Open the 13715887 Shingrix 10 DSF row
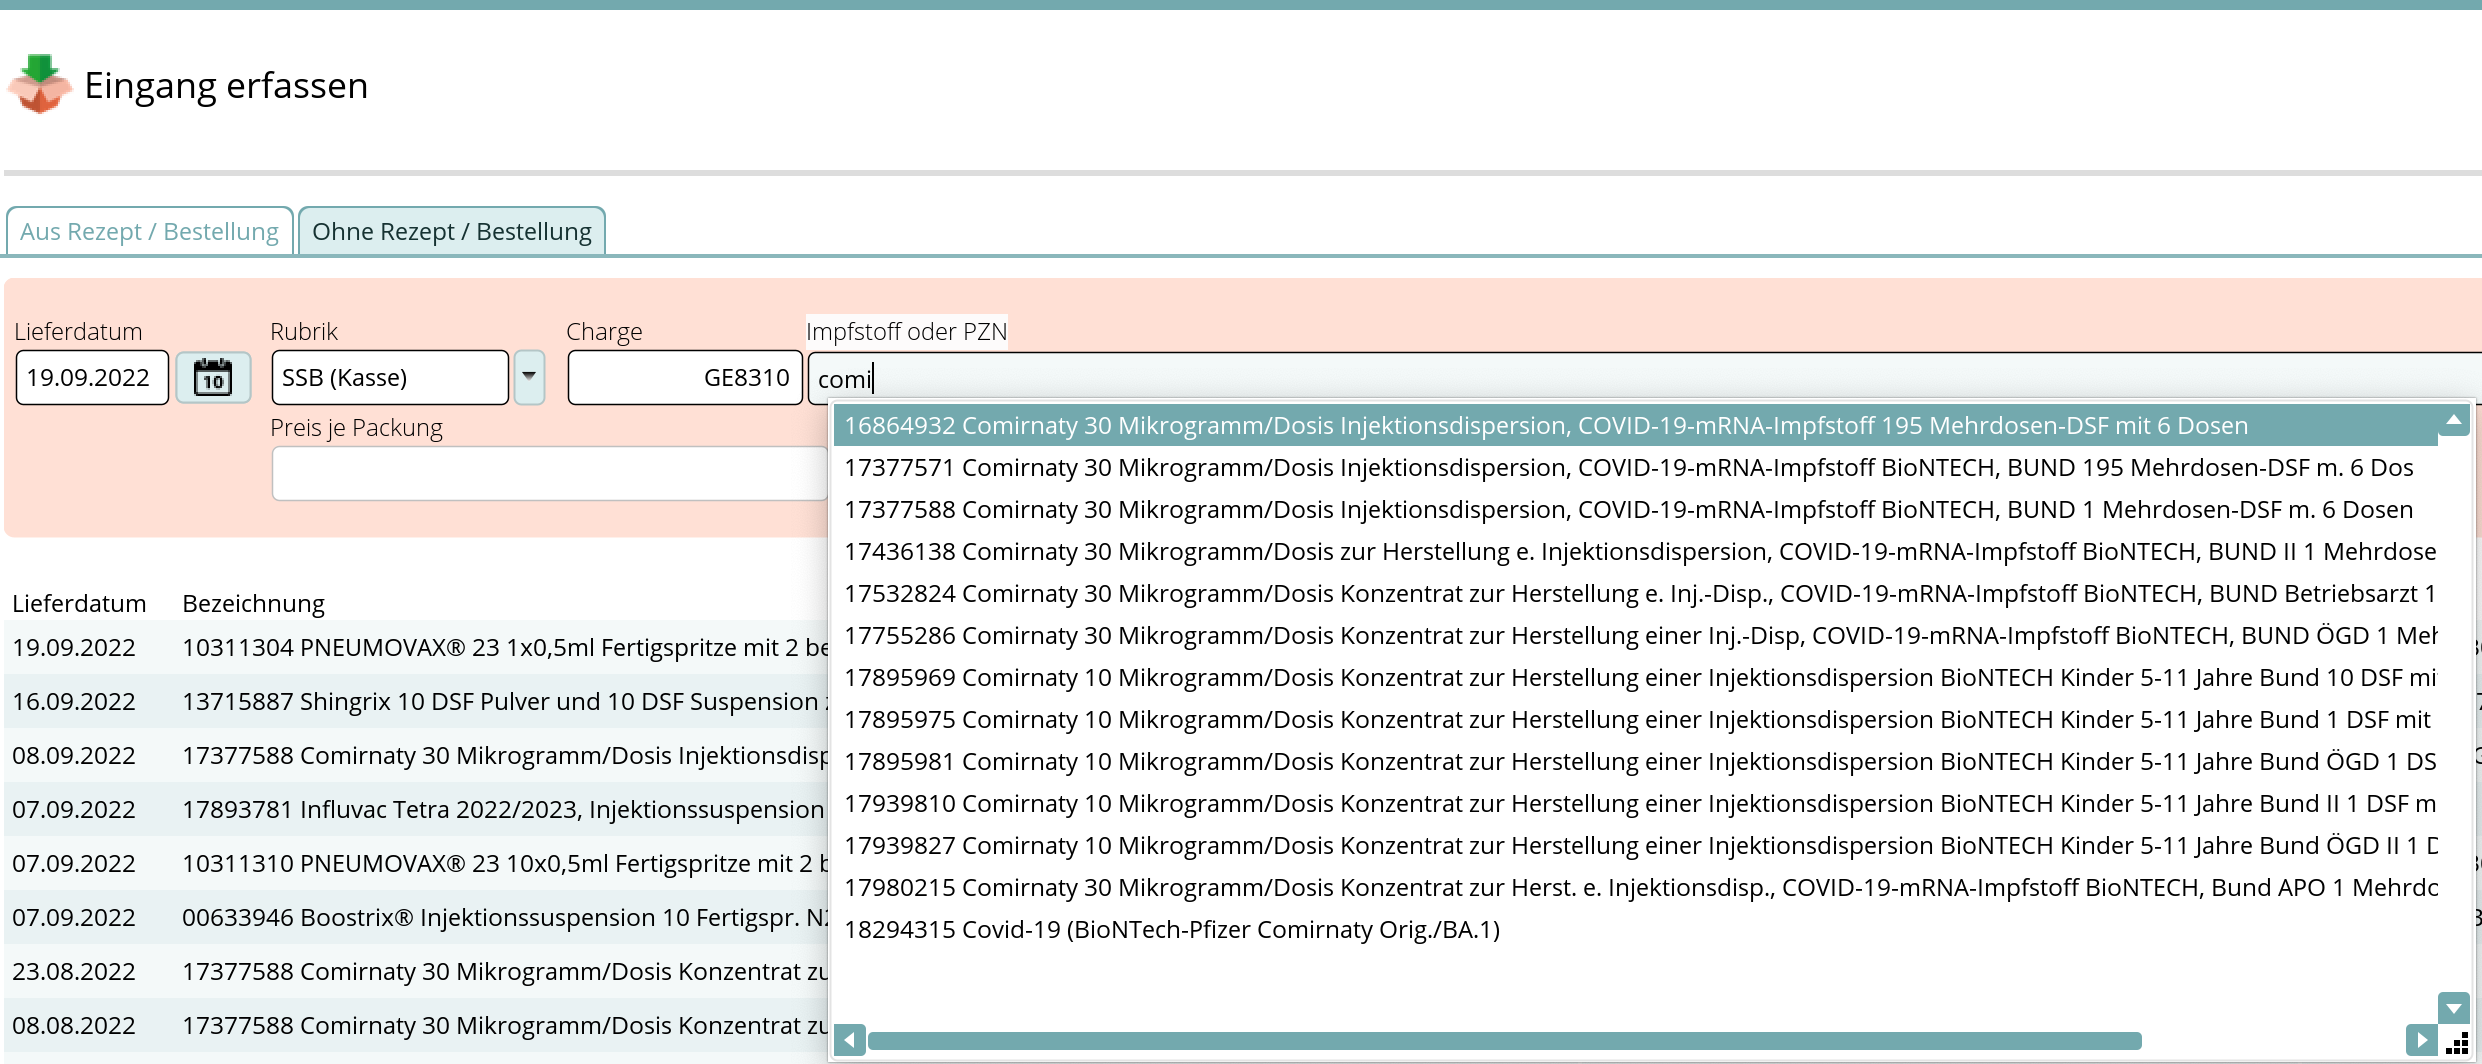 418,701
